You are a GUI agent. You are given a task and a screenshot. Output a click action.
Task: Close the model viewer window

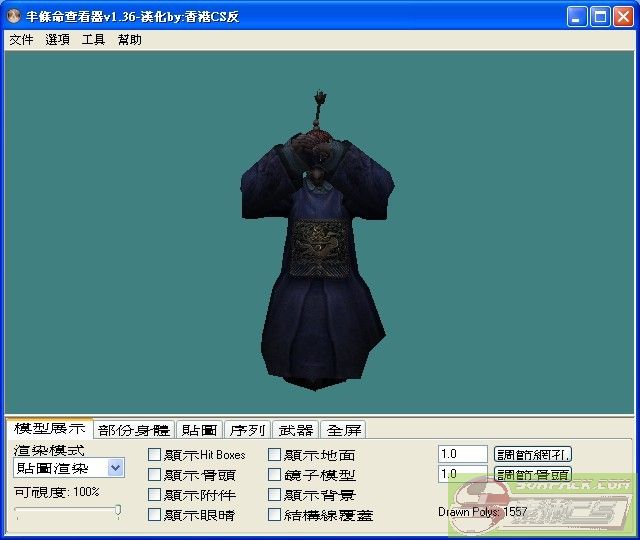point(623,17)
